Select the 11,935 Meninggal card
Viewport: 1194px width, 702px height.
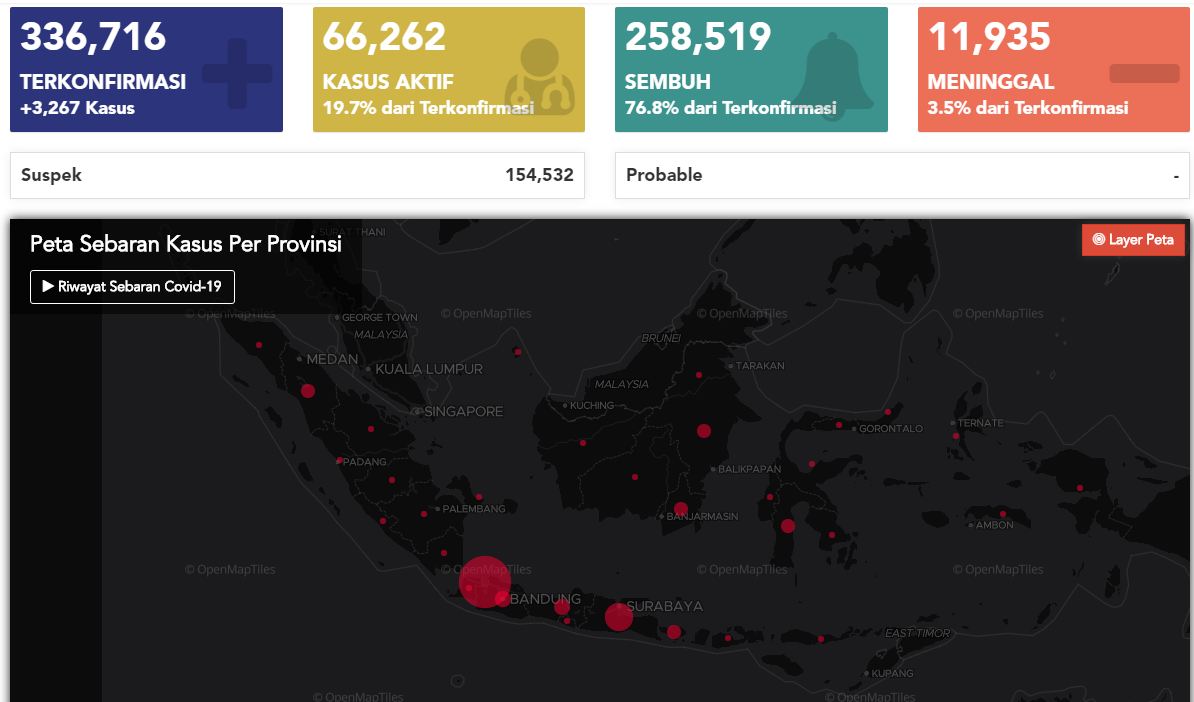(x=1053, y=70)
